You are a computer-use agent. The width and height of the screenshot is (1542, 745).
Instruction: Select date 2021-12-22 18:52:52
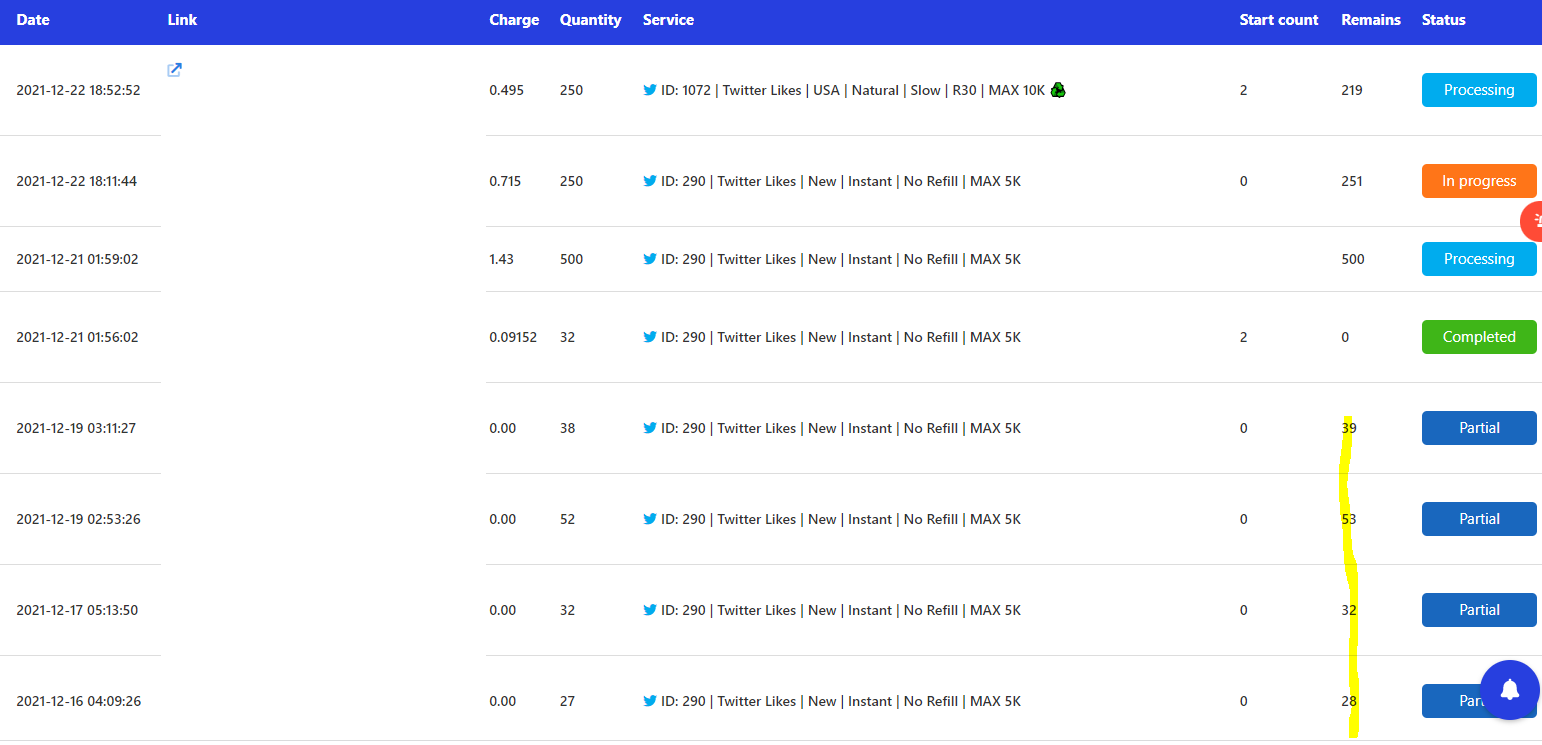click(78, 90)
